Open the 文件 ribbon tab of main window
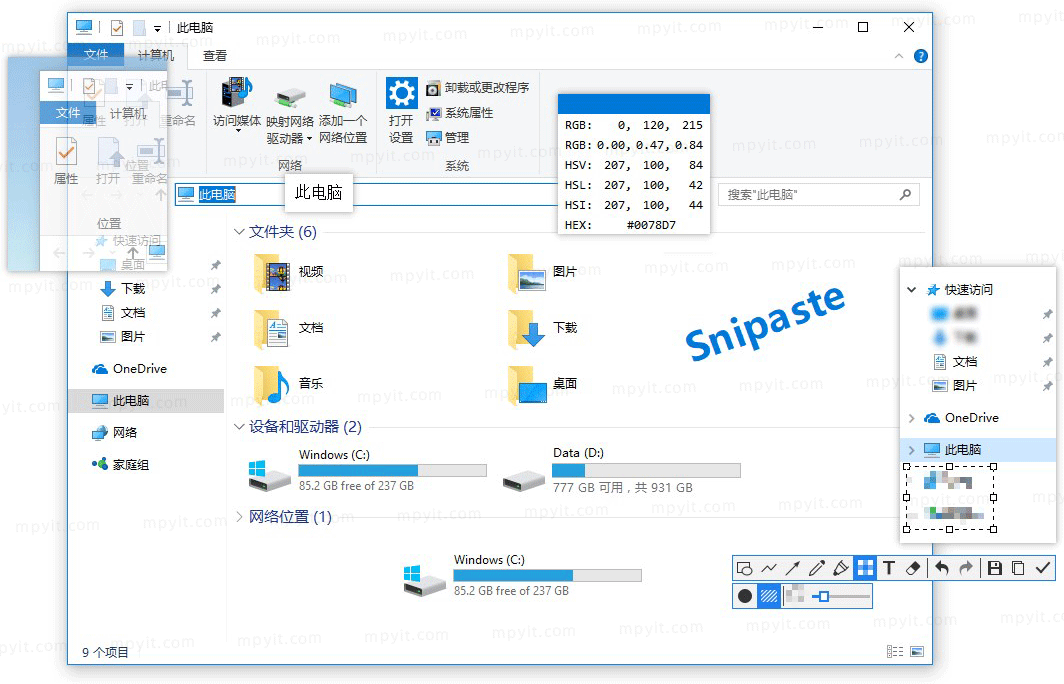The width and height of the screenshot is (1064, 684). (96, 54)
